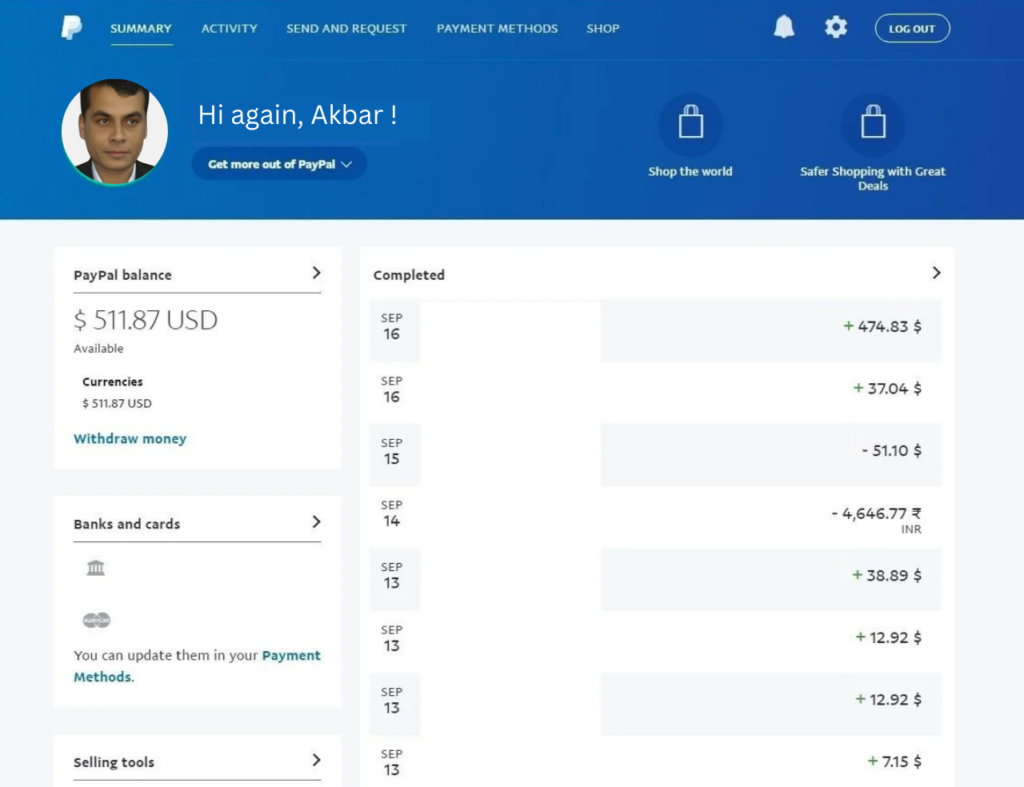This screenshot has height=787, width=1024.
Task: Select the Mastercard card icon
Action: tap(97, 620)
